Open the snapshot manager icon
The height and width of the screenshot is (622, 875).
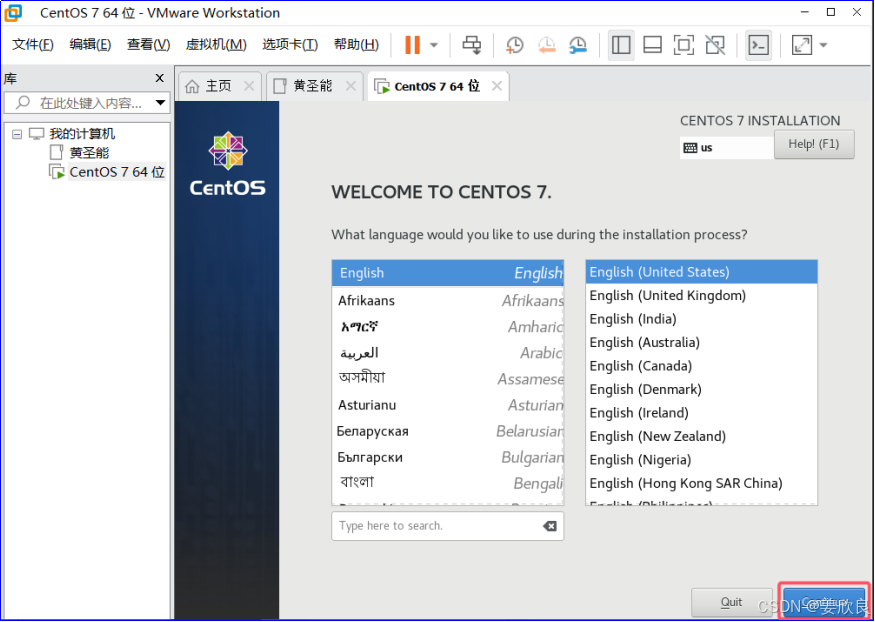pyautogui.click(x=578, y=45)
